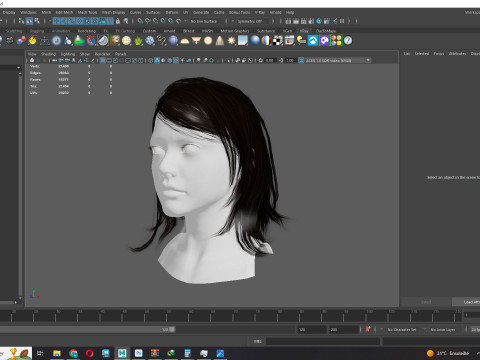
Task: Click the checkerboard texture shelf icon
Action: click(x=278, y=41)
